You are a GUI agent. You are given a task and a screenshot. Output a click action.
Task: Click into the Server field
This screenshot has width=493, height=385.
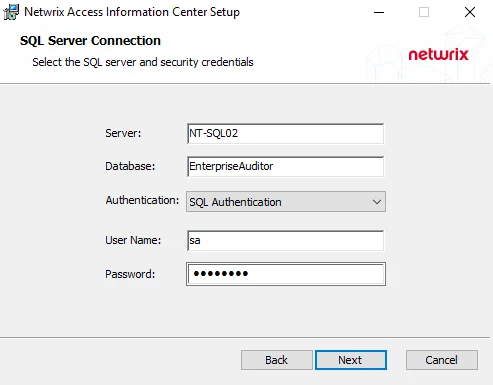[x=285, y=134]
